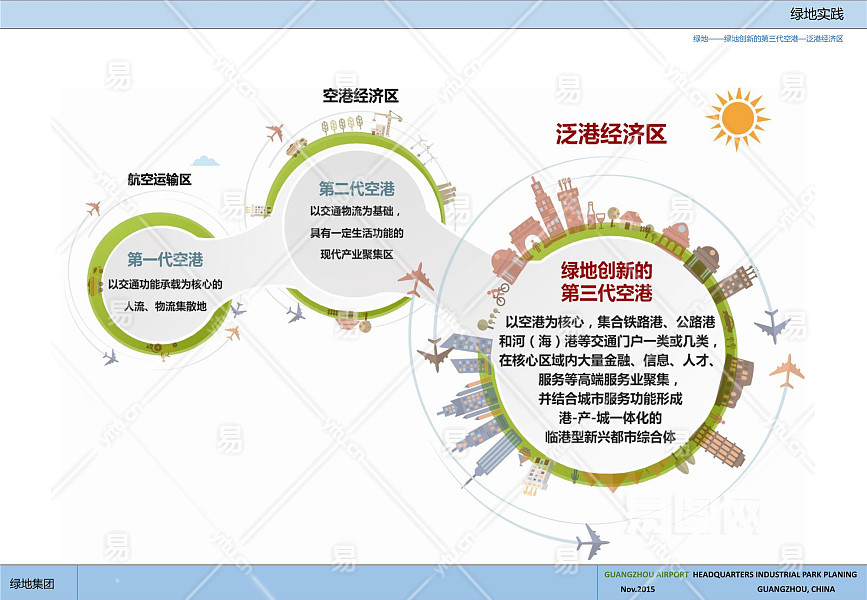Select the bicycle icon on the large circle
Screen dimensions: 867x600
[501, 295]
